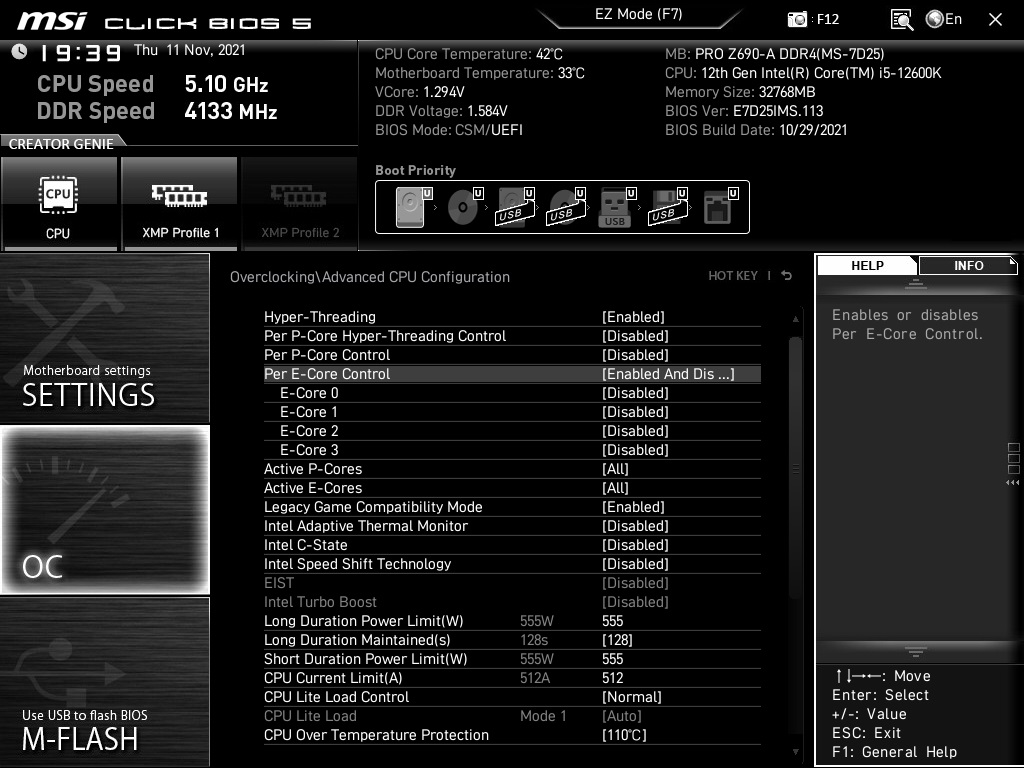Click the back arrow beside HOT KEY
Screen dimensions: 1024x768
click(x=786, y=276)
